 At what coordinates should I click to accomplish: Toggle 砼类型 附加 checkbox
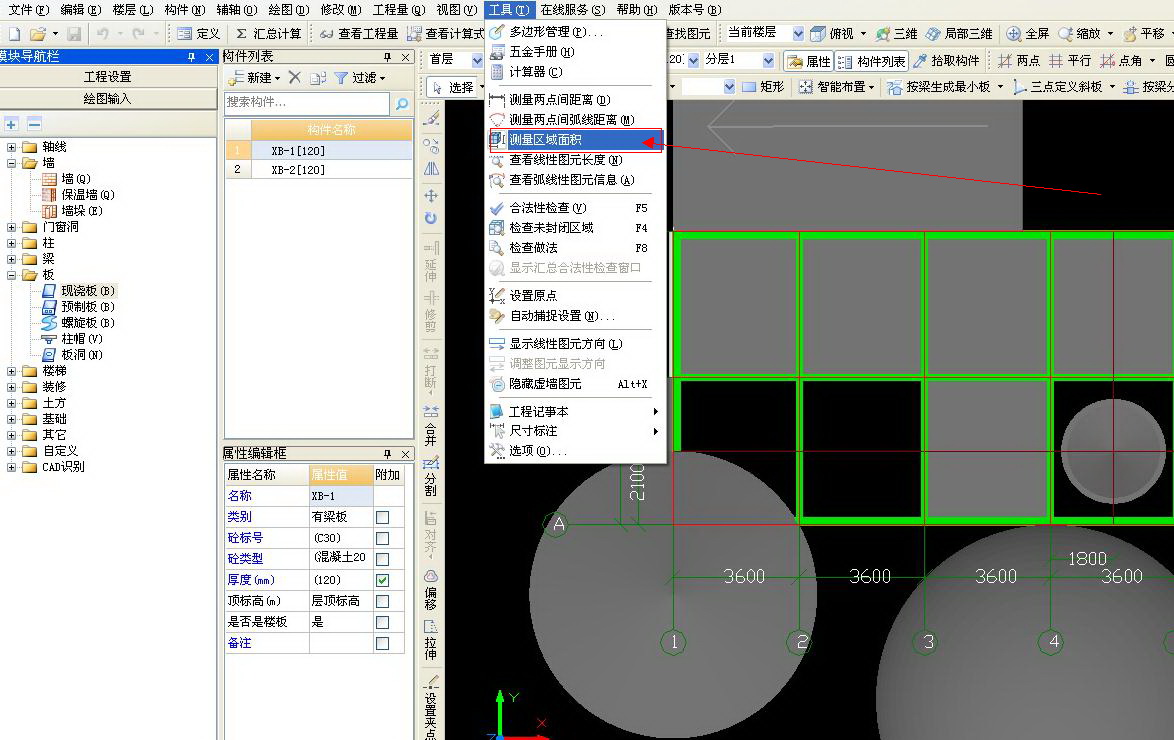point(383,559)
